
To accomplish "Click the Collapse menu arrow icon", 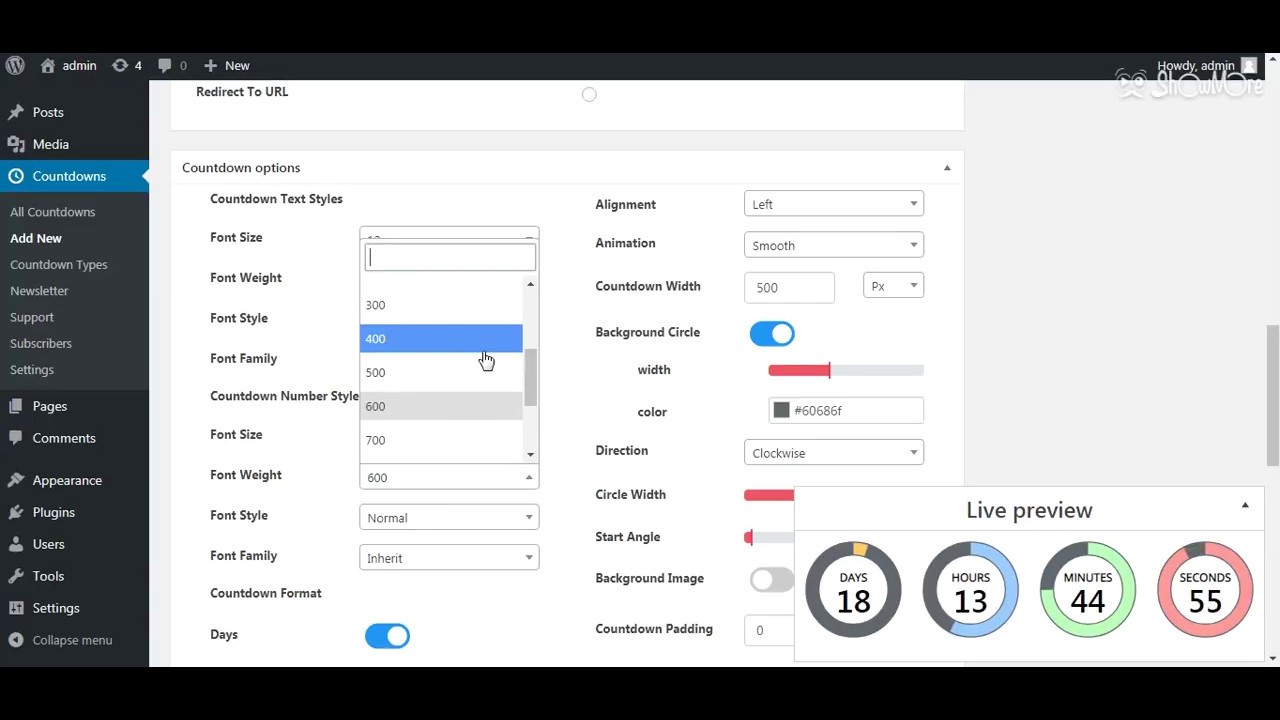I will [x=16, y=640].
